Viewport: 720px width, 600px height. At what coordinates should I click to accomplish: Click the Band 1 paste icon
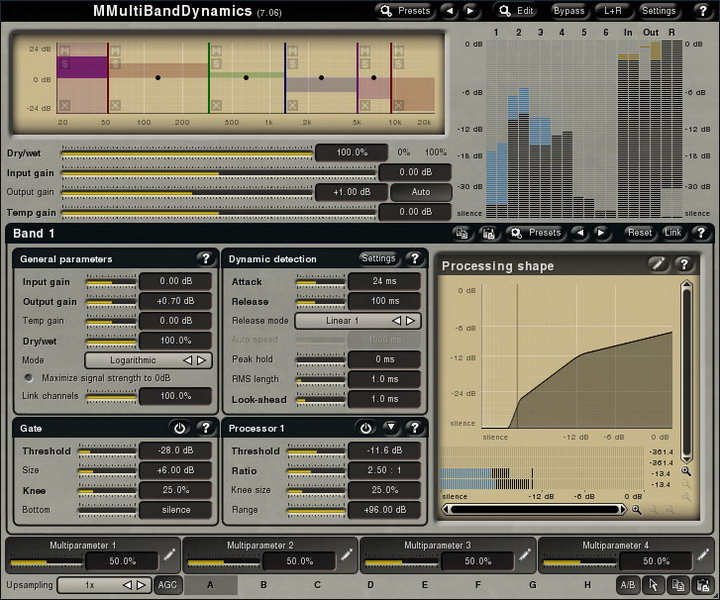click(489, 233)
